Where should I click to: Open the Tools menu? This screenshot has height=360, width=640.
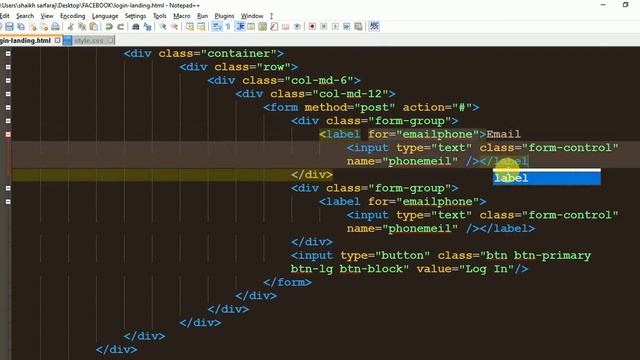pos(160,16)
